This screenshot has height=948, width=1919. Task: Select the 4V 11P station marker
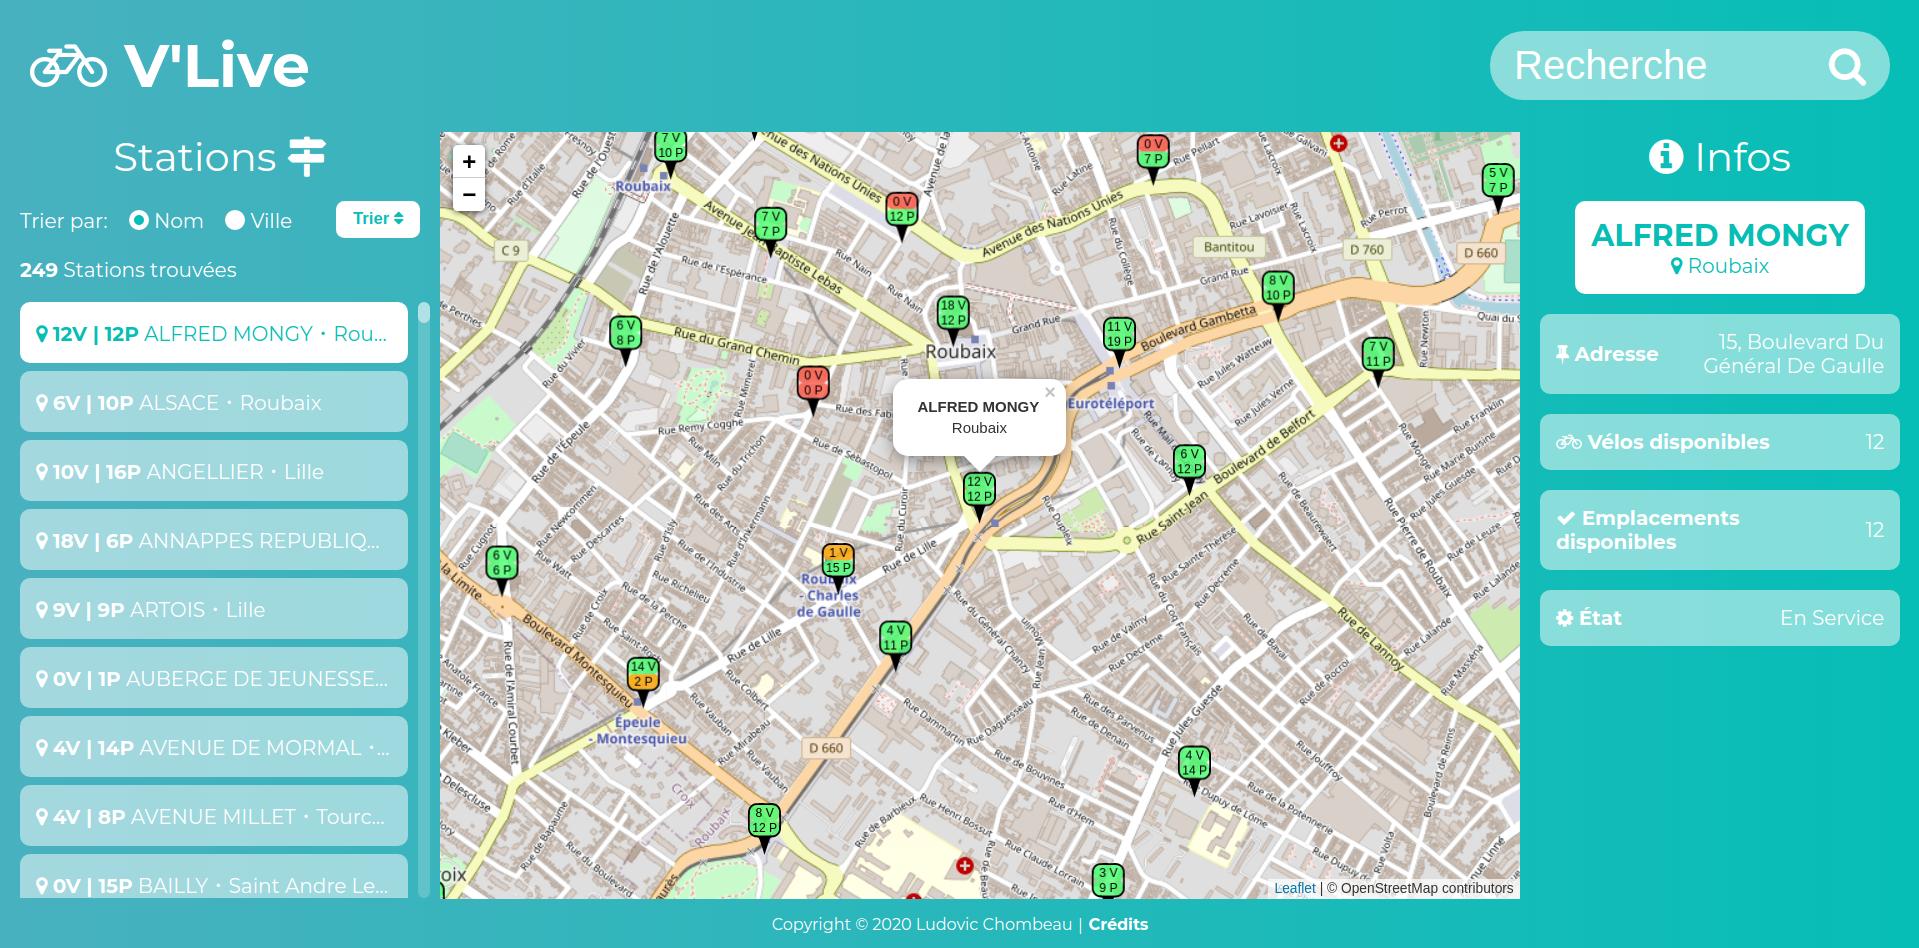pyautogui.click(x=895, y=645)
